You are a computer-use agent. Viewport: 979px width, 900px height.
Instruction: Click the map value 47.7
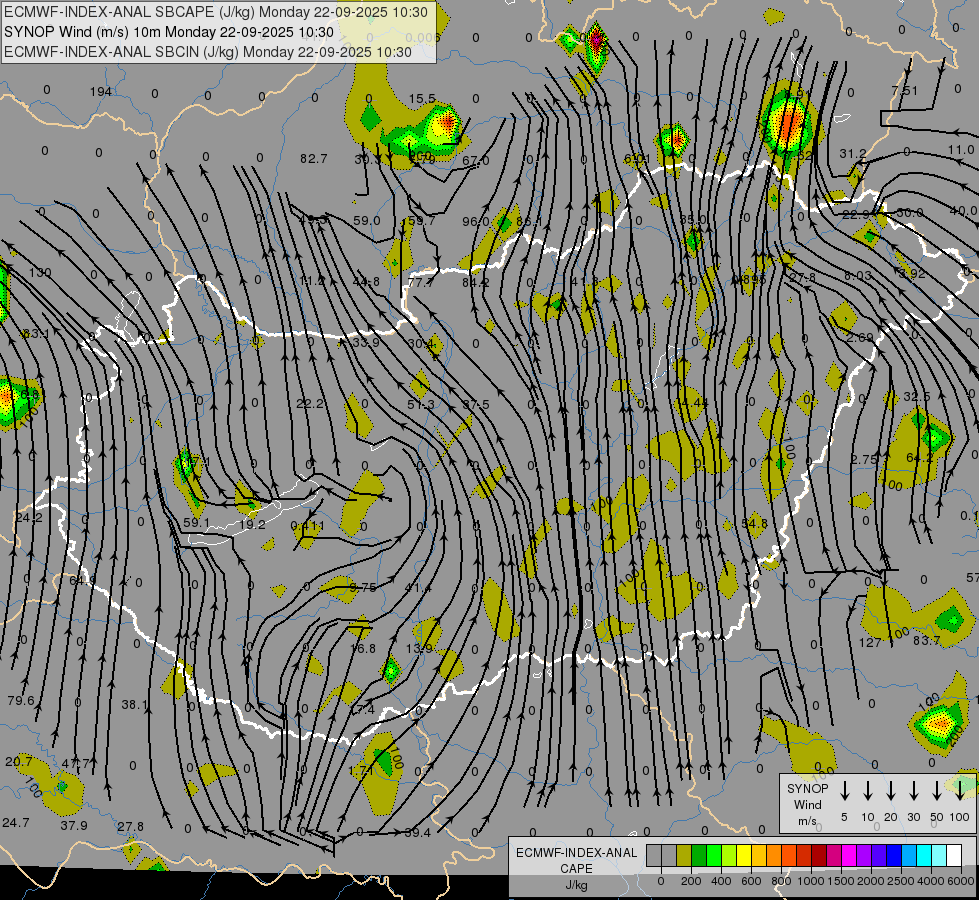coord(76,763)
